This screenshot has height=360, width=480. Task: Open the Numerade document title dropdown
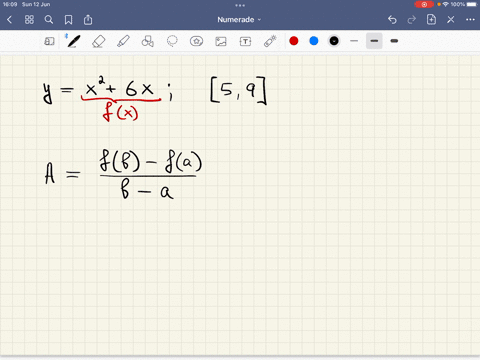[239, 20]
